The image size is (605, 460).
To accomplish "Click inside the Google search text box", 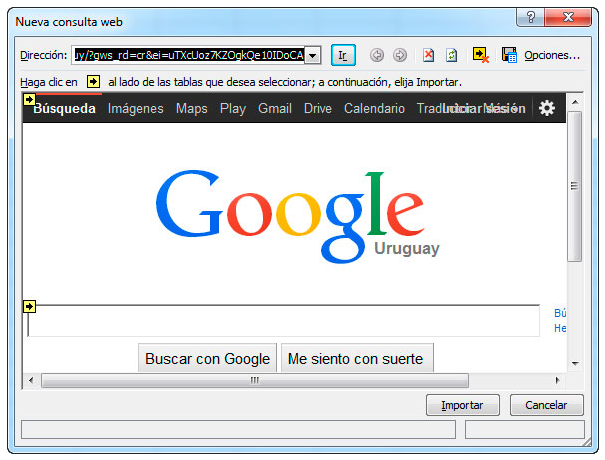I will tap(284, 321).
